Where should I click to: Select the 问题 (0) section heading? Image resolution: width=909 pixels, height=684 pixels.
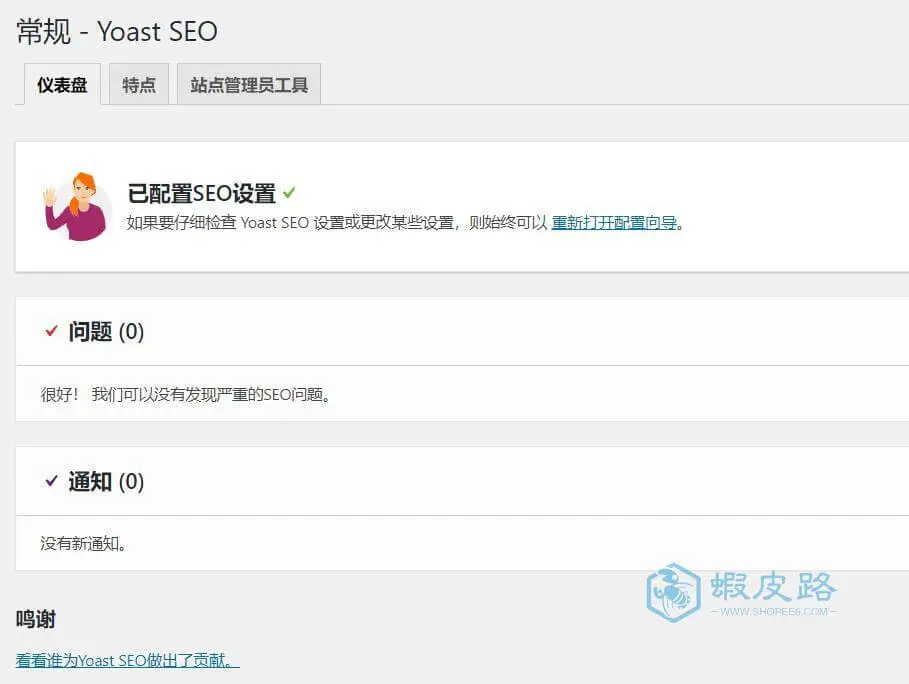coord(106,332)
